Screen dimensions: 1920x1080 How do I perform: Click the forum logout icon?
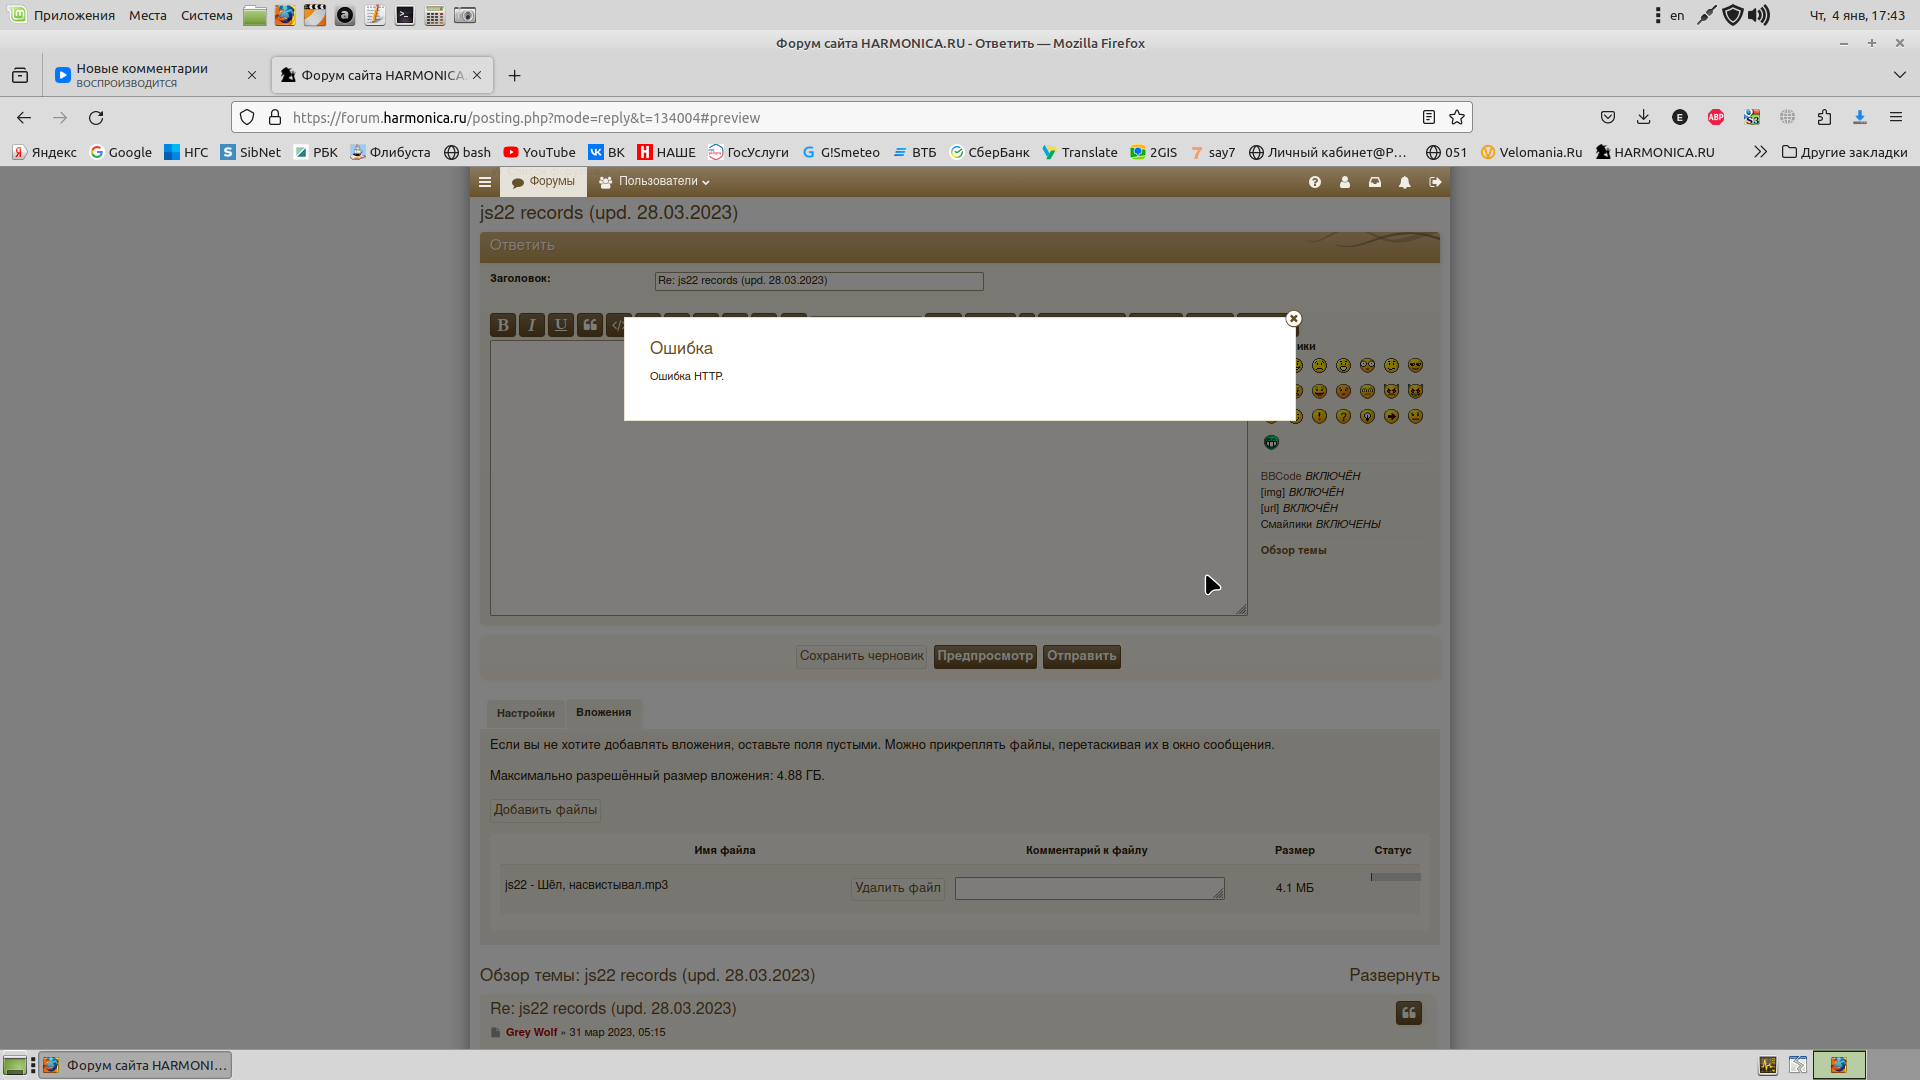1435,182
